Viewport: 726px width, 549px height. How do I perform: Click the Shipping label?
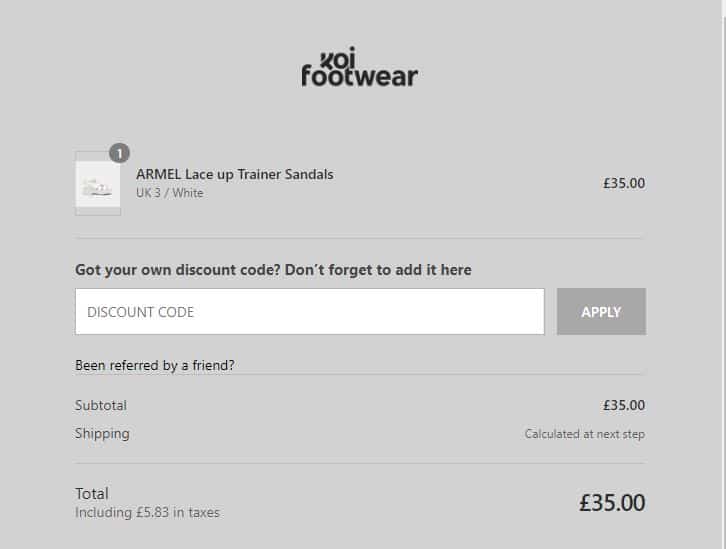point(102,433)
